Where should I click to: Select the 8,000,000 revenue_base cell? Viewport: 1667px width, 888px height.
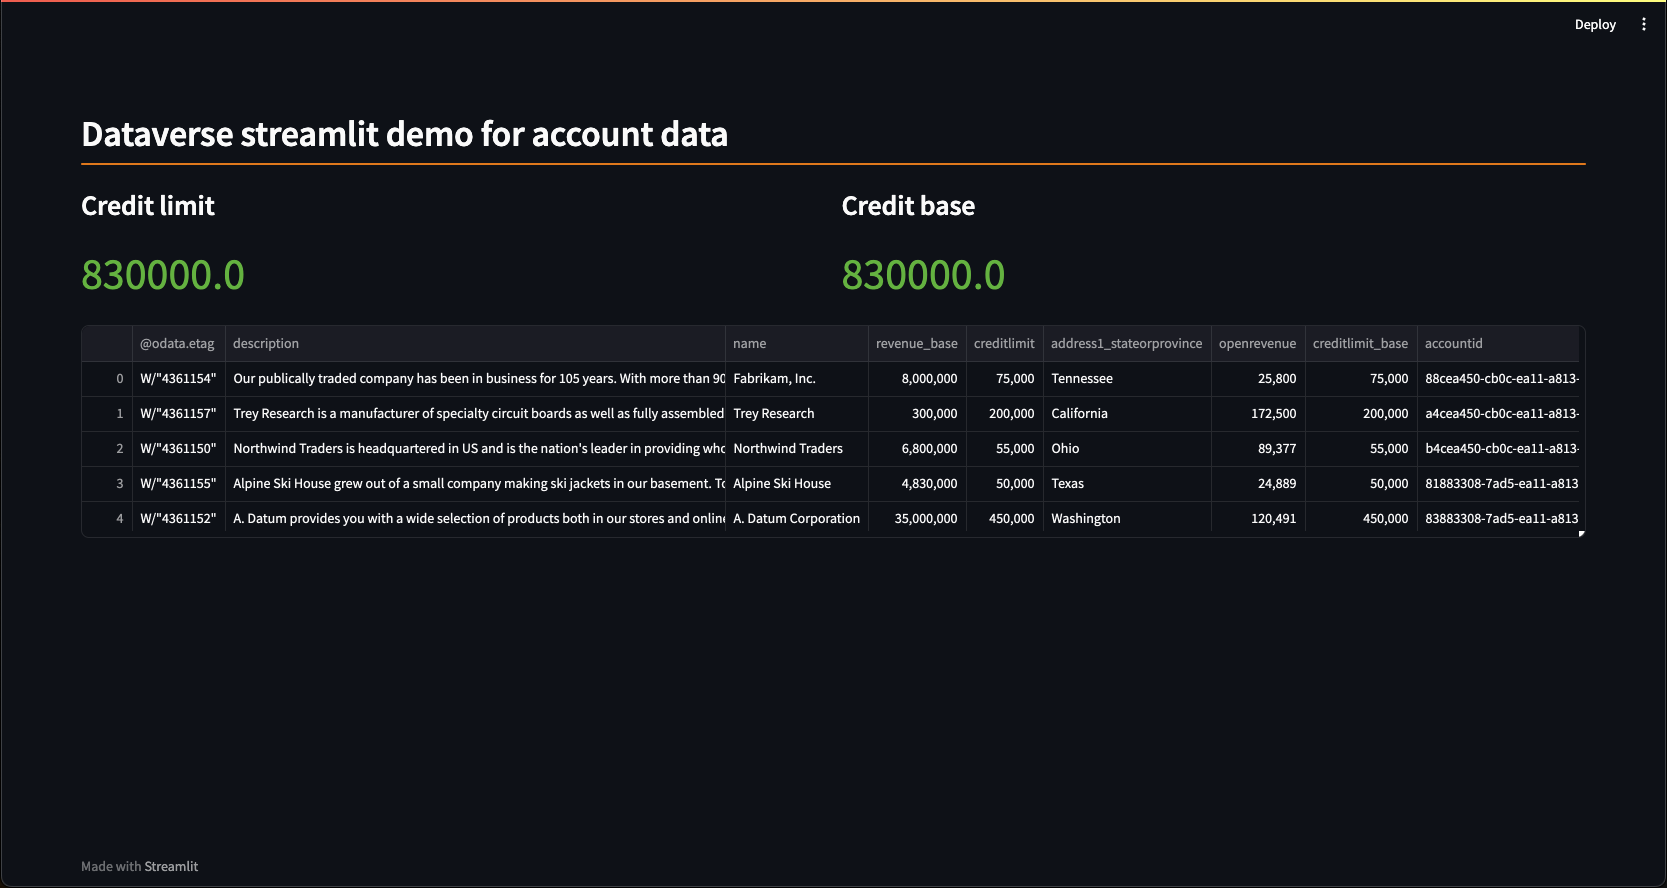point(917,379)
